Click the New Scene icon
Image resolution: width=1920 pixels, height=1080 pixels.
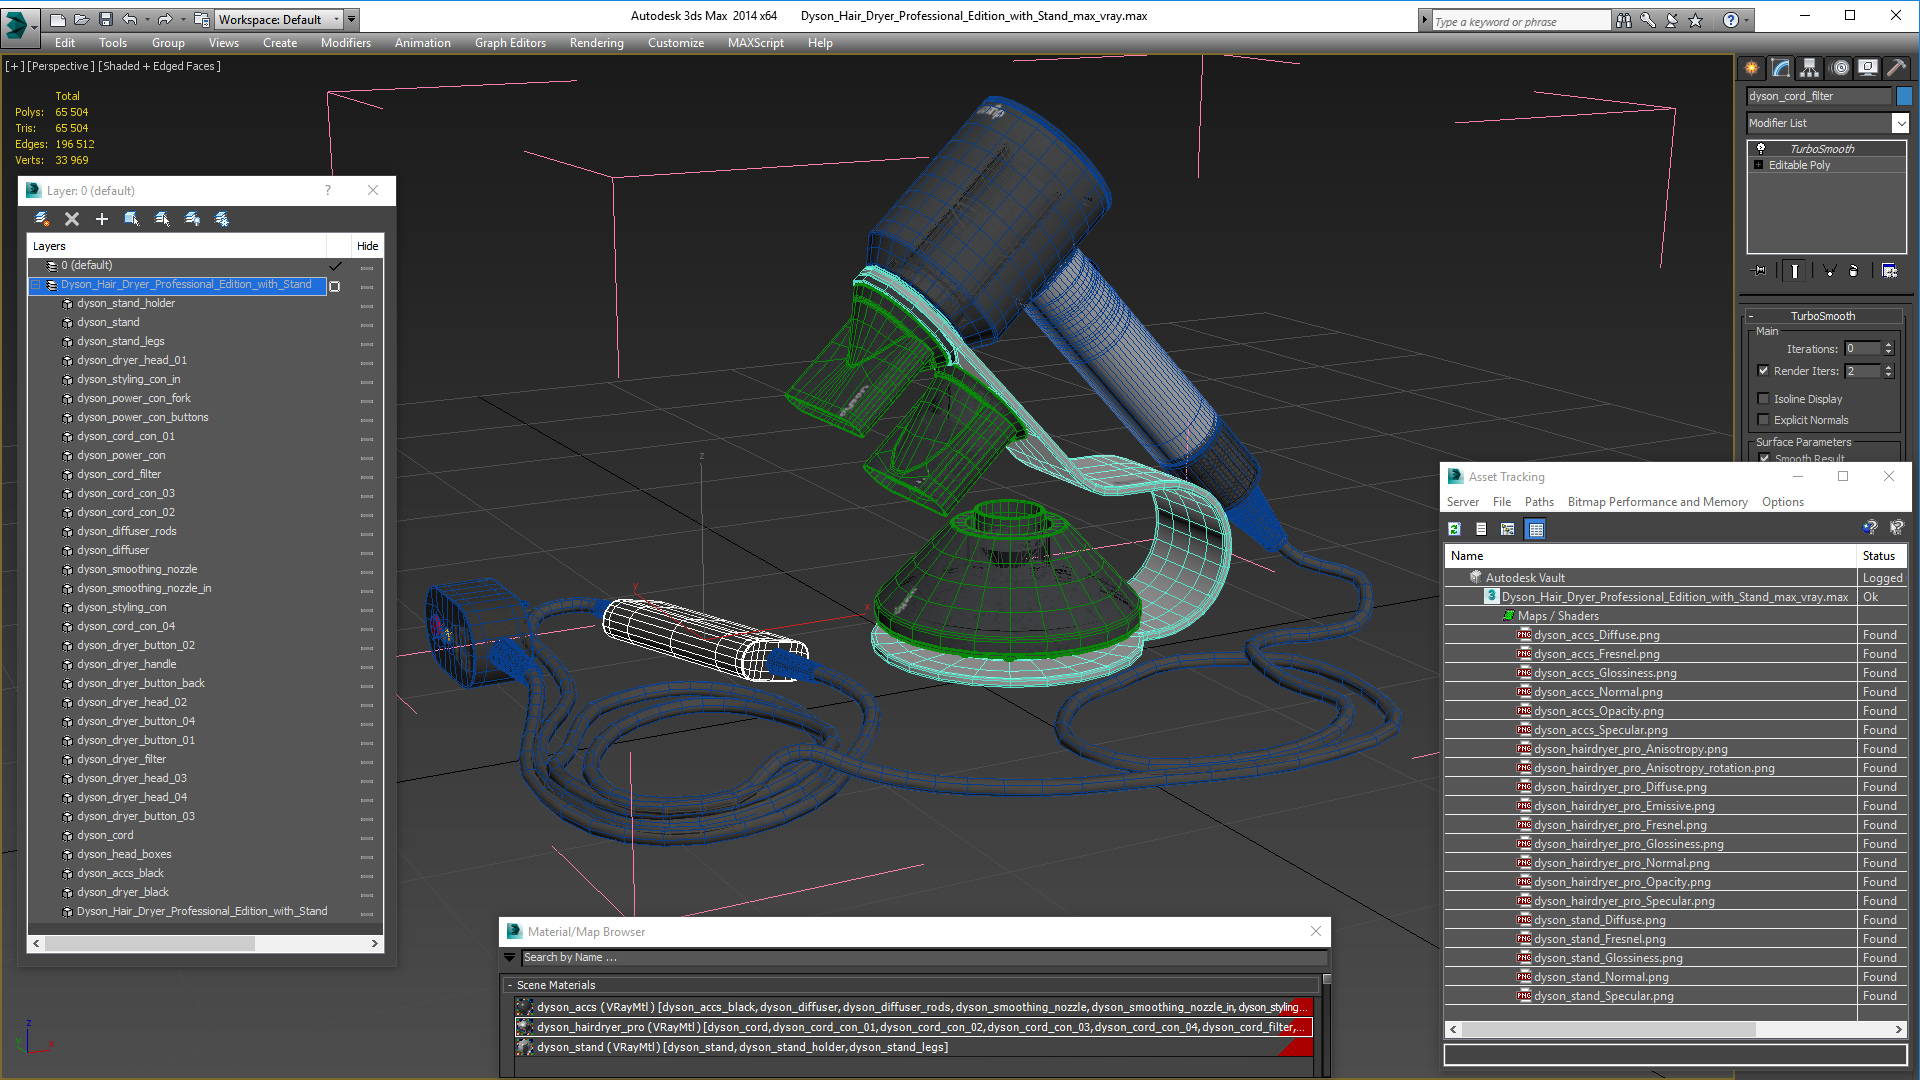coord(57,19)
